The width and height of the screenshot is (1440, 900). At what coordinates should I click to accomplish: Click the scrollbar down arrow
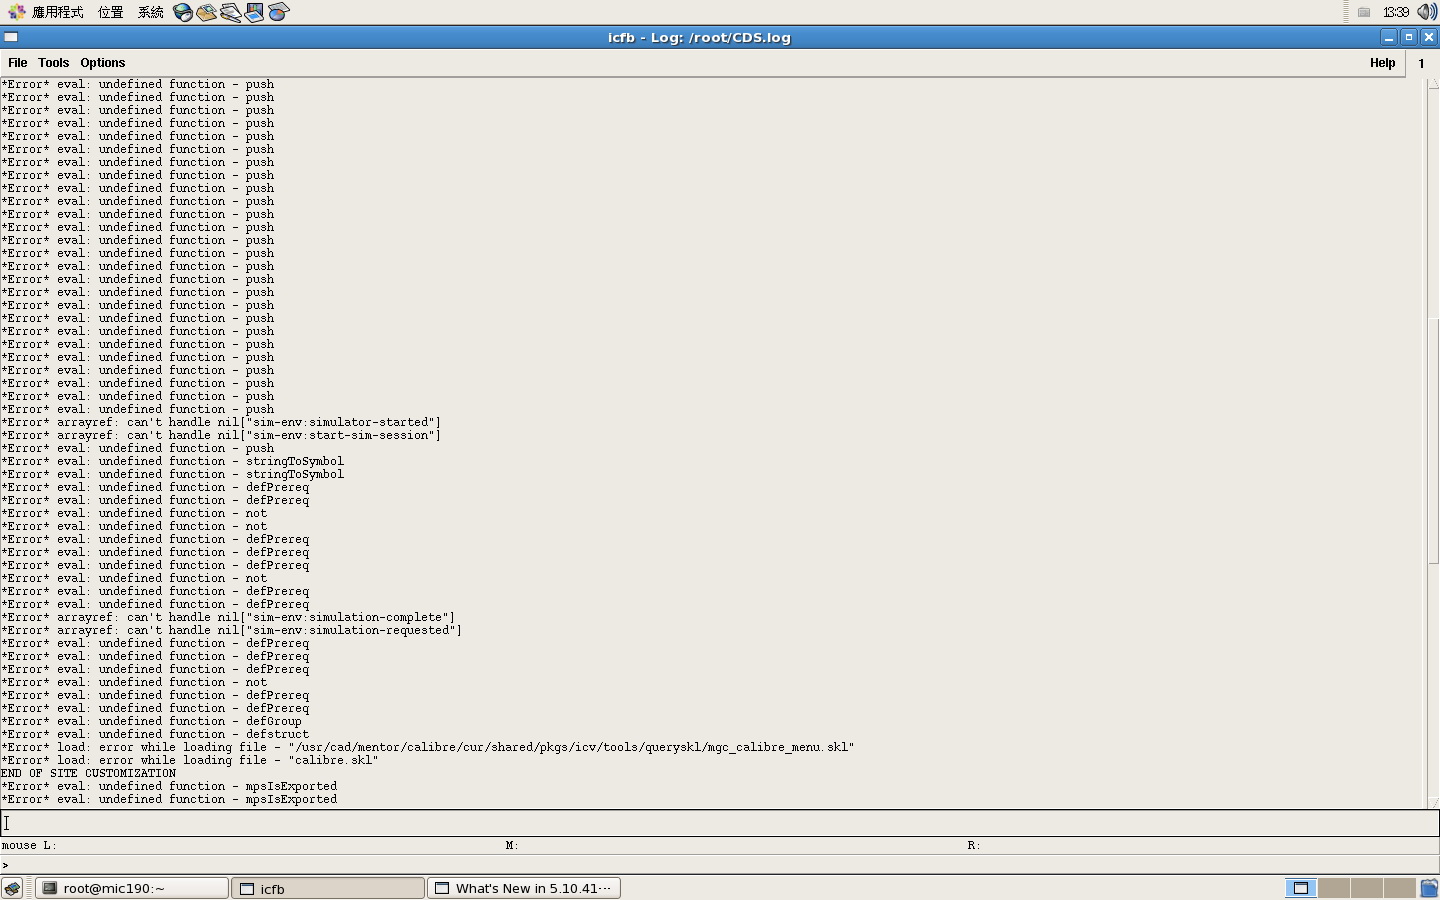[1433, 802]
